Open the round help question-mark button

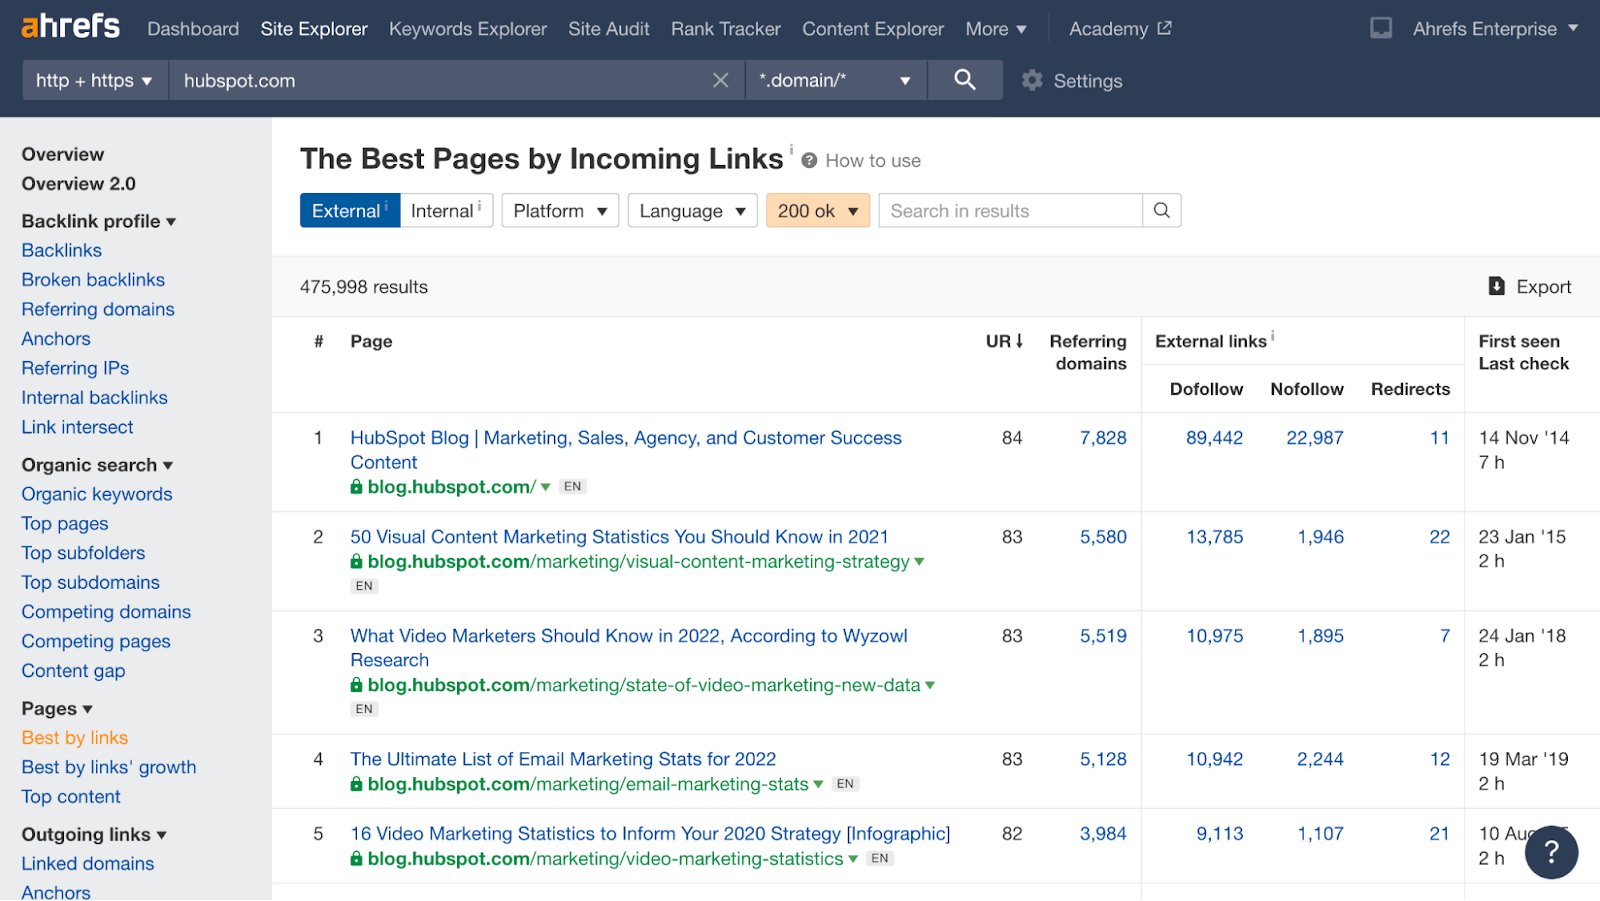pyautogui.click(x=1551, y=852)
